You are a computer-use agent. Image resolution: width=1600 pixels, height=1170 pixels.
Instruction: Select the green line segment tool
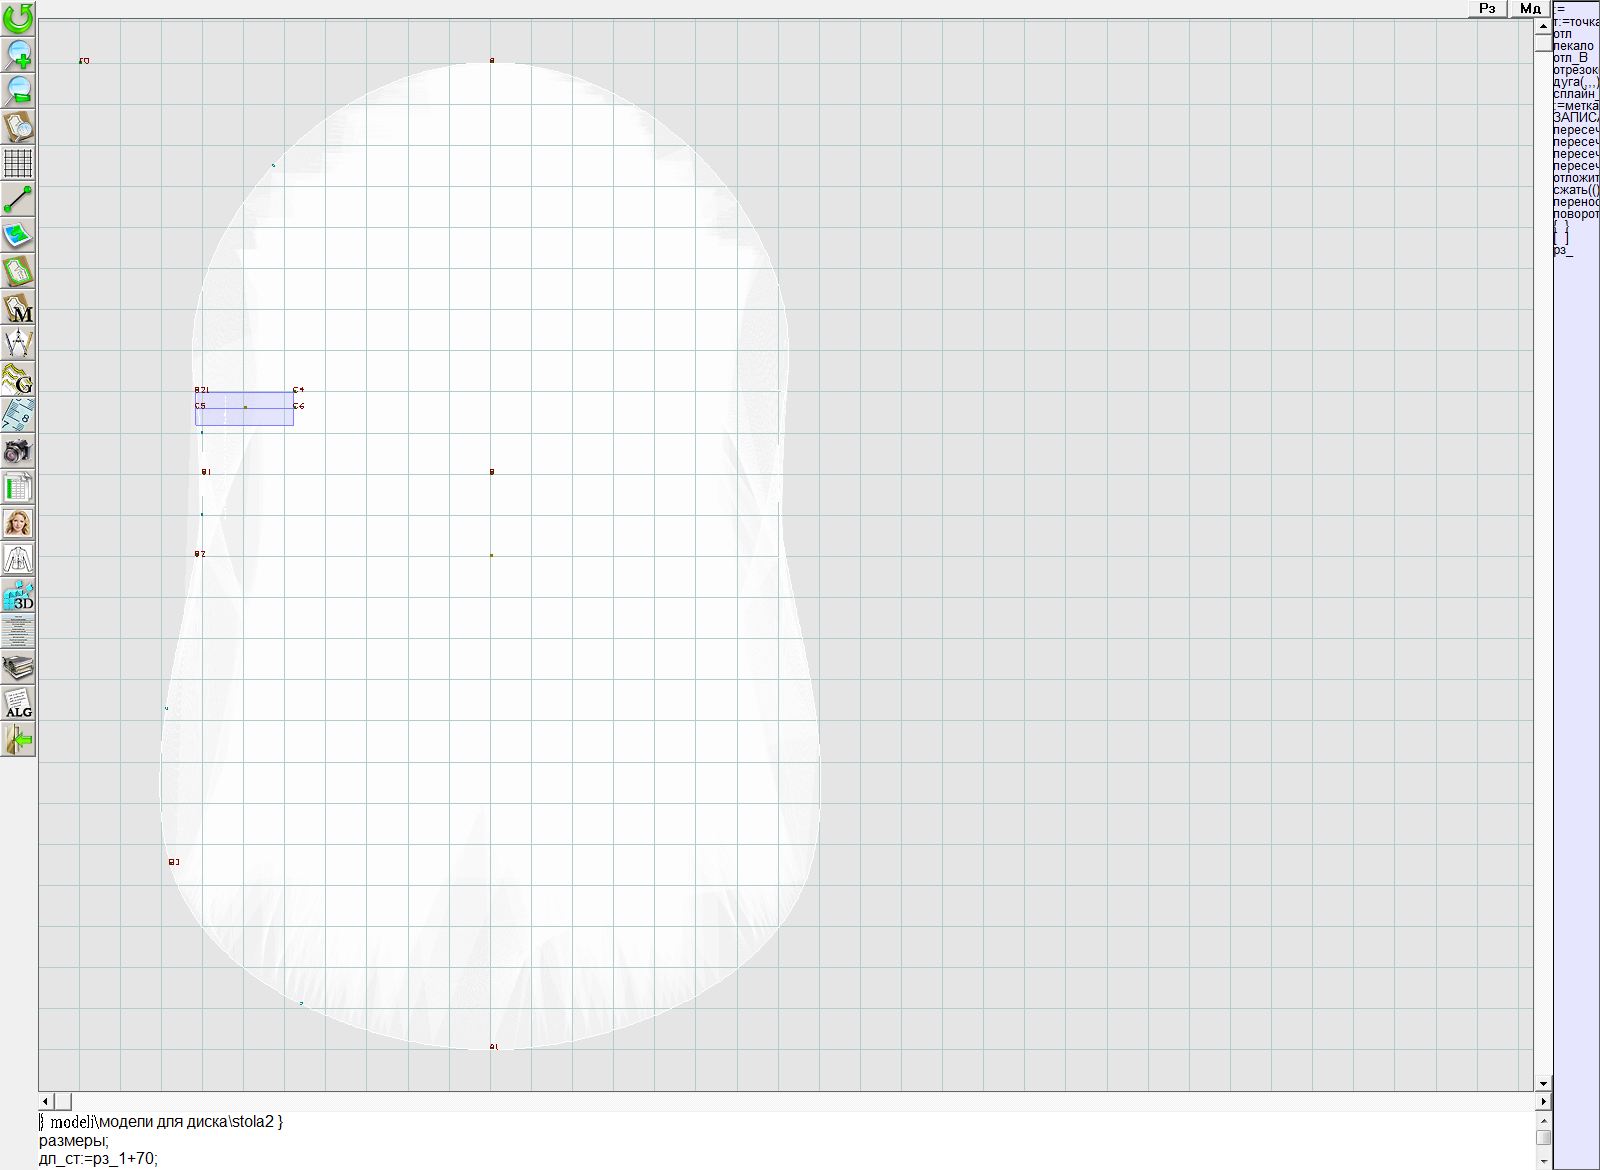point(18,200)
